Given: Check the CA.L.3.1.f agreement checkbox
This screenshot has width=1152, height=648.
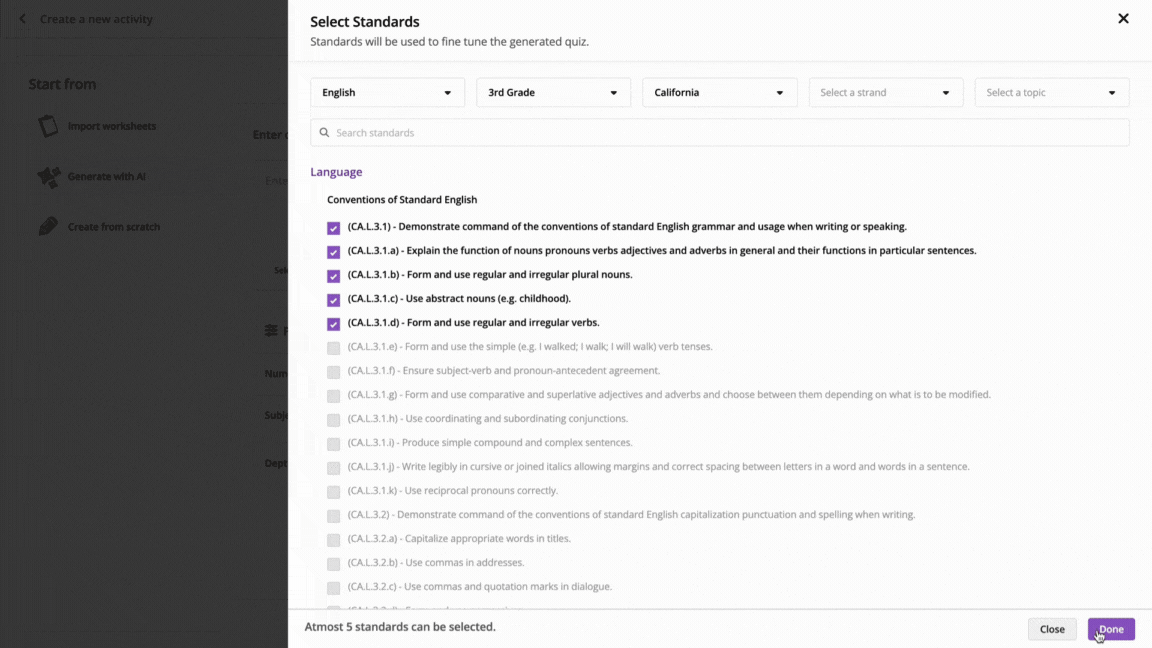Looking at the screenshot, I should [x=334, y=372].
